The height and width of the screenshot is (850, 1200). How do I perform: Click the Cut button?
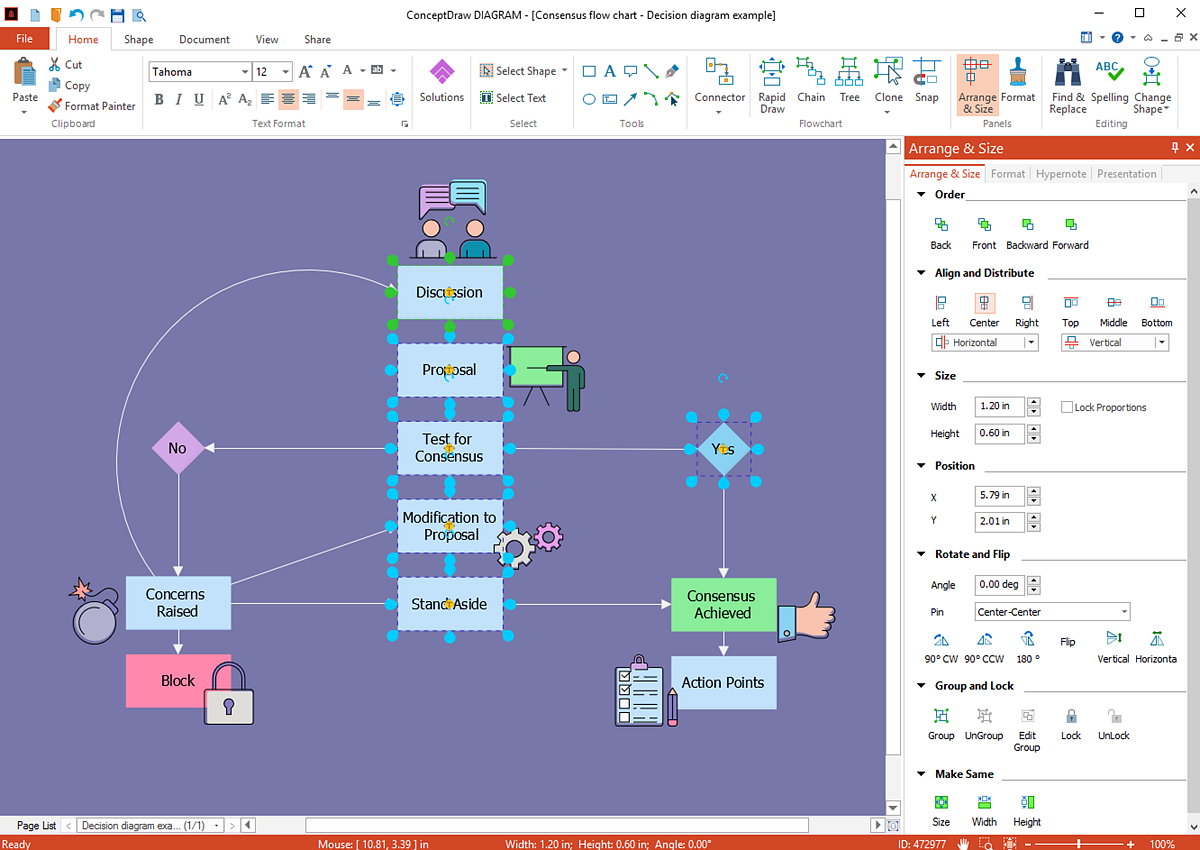[66, 65]
